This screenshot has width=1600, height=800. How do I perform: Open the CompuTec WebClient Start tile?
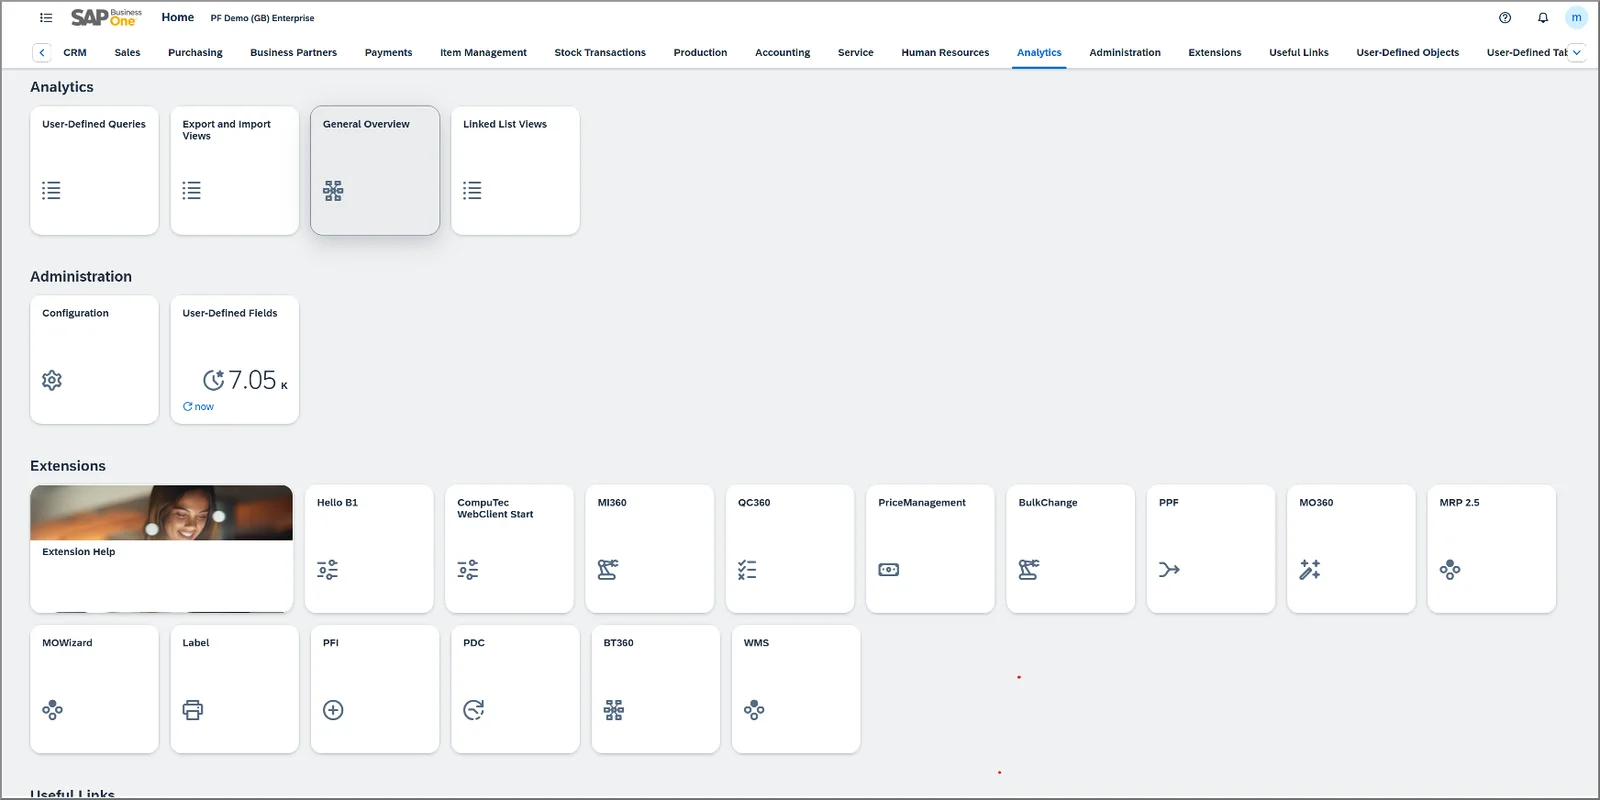(x=509, y=549)
